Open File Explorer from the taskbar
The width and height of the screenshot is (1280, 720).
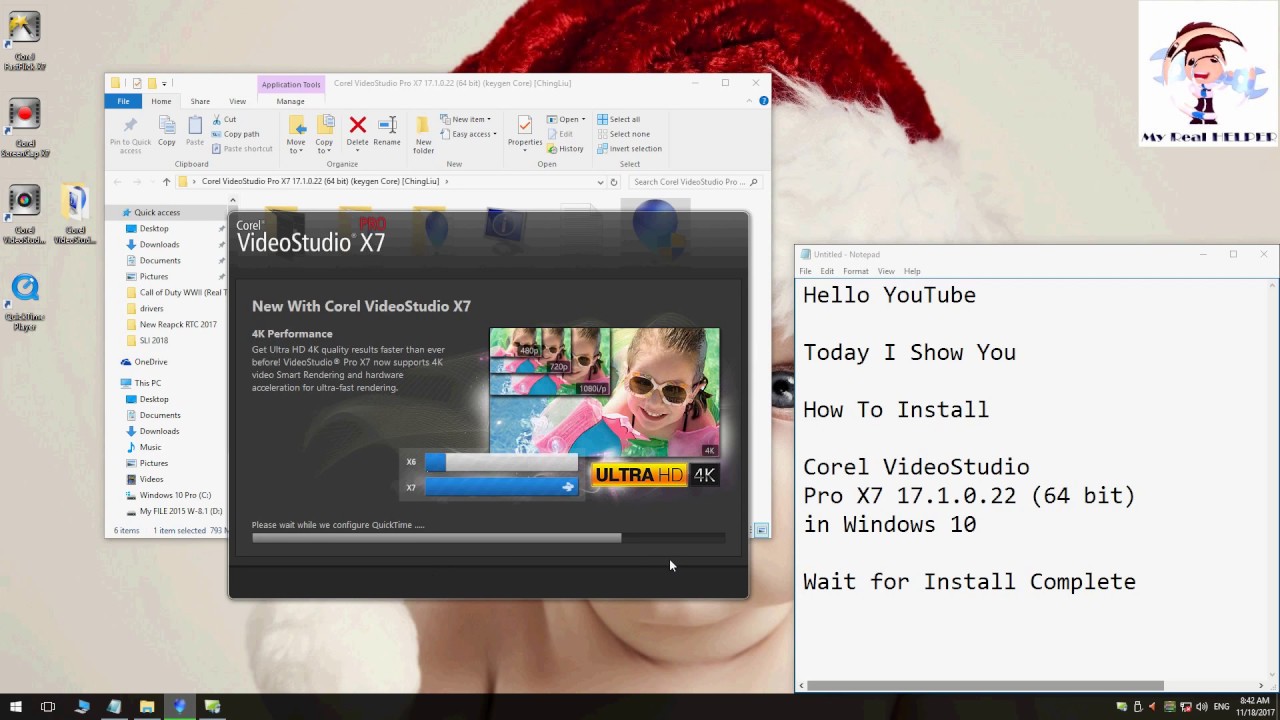pyautogui.click(x=147, y=707)
